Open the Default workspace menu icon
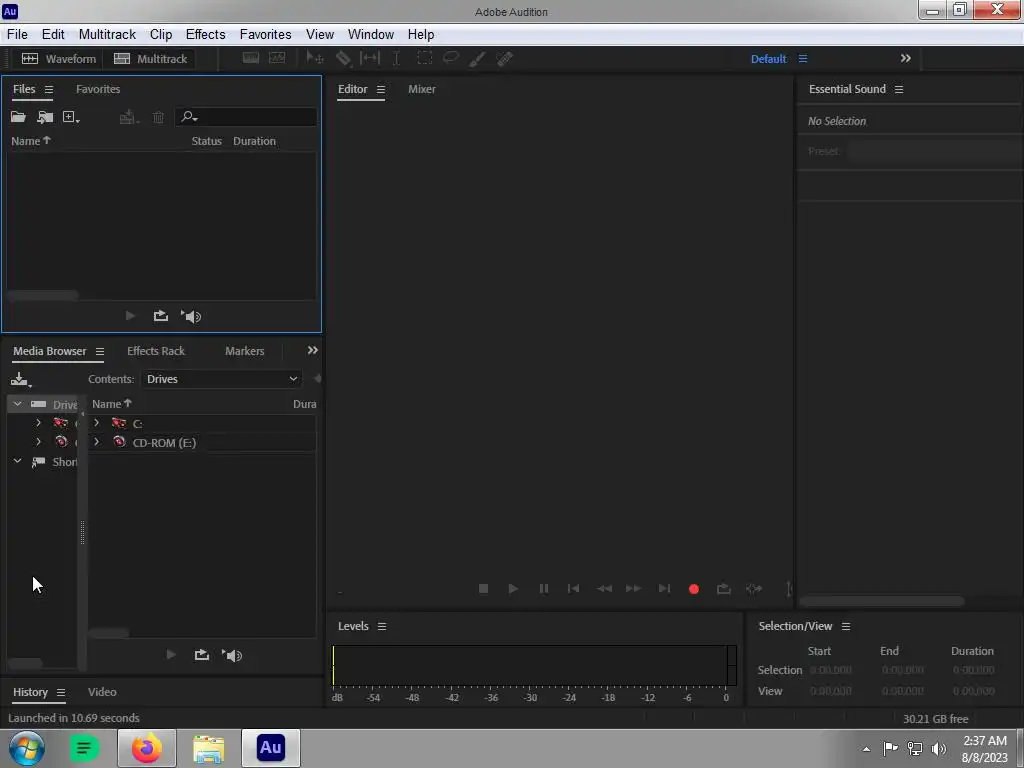Screen dimensions: 1024x768 [803, 59]
